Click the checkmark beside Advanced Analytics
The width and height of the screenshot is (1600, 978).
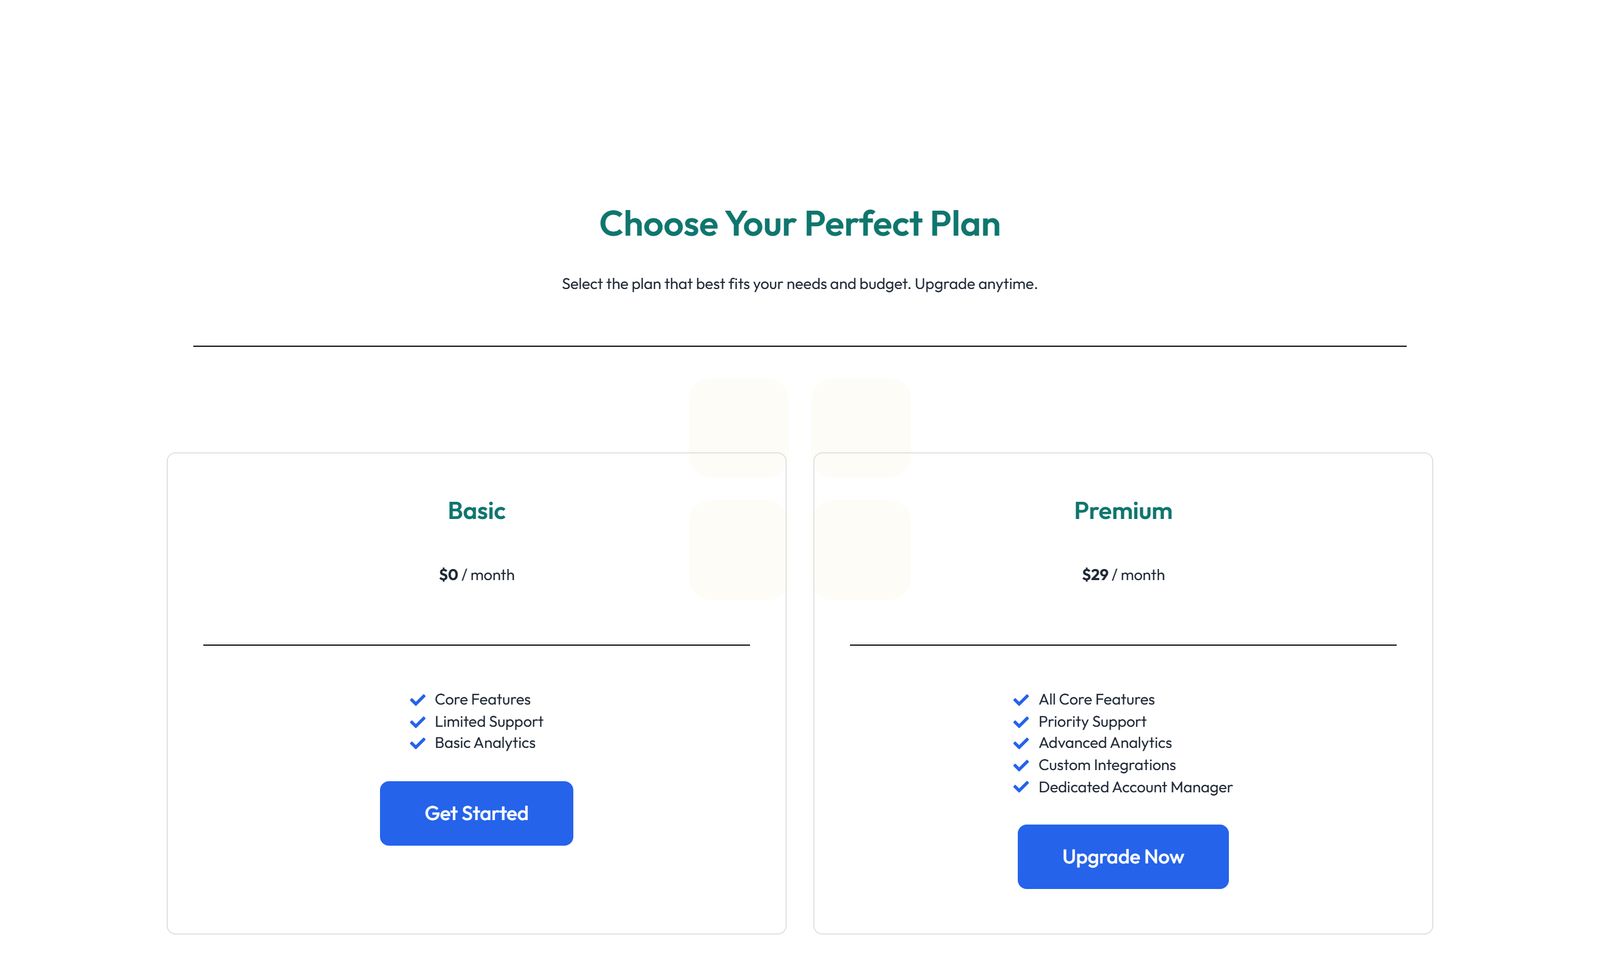[x=1021, y=743]
